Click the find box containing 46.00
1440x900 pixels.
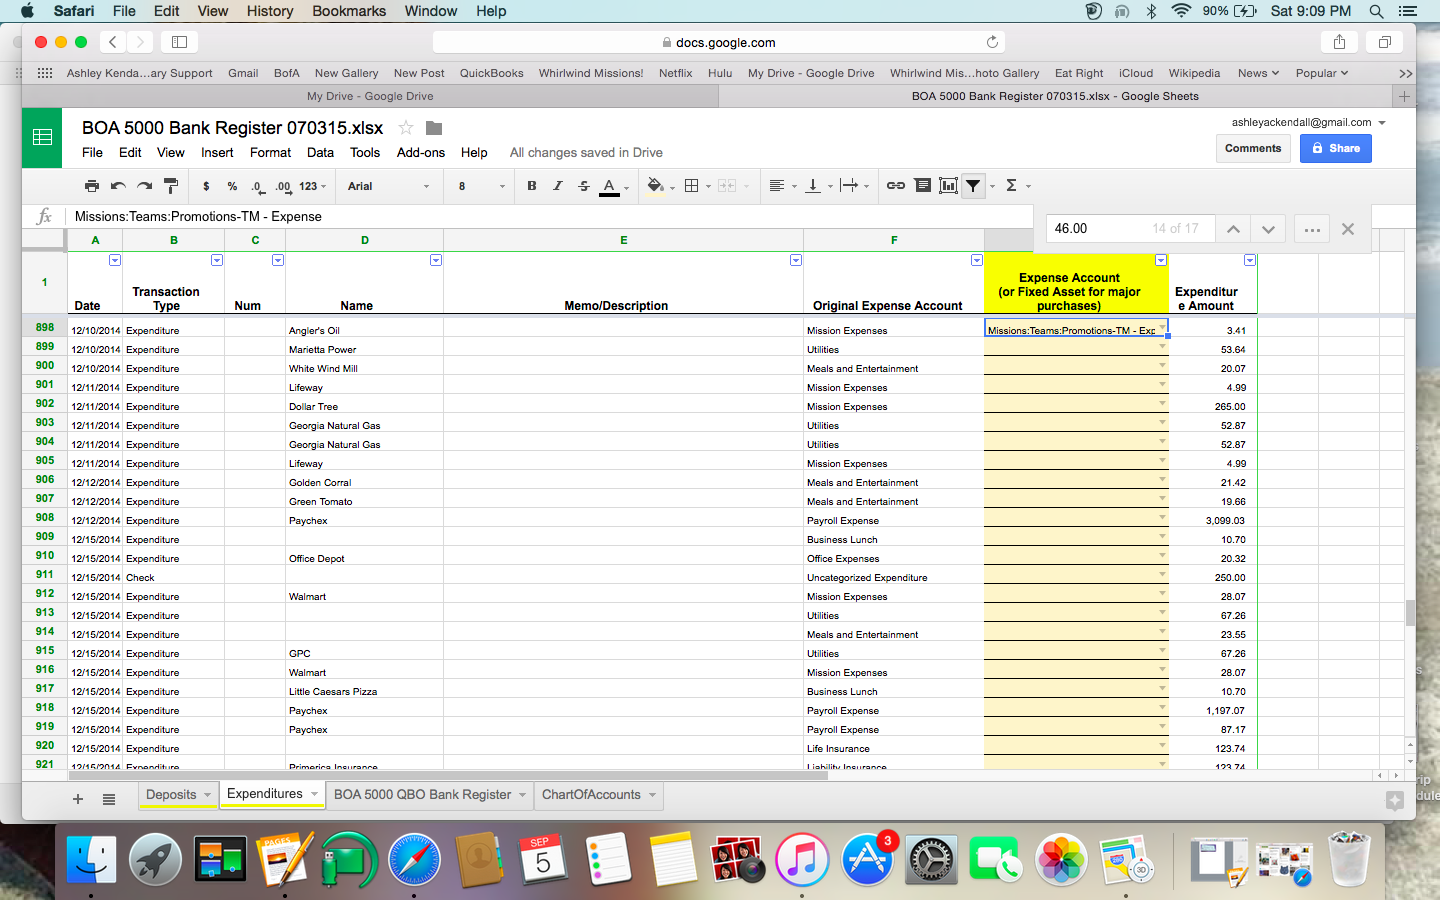tap(1100, 229)
